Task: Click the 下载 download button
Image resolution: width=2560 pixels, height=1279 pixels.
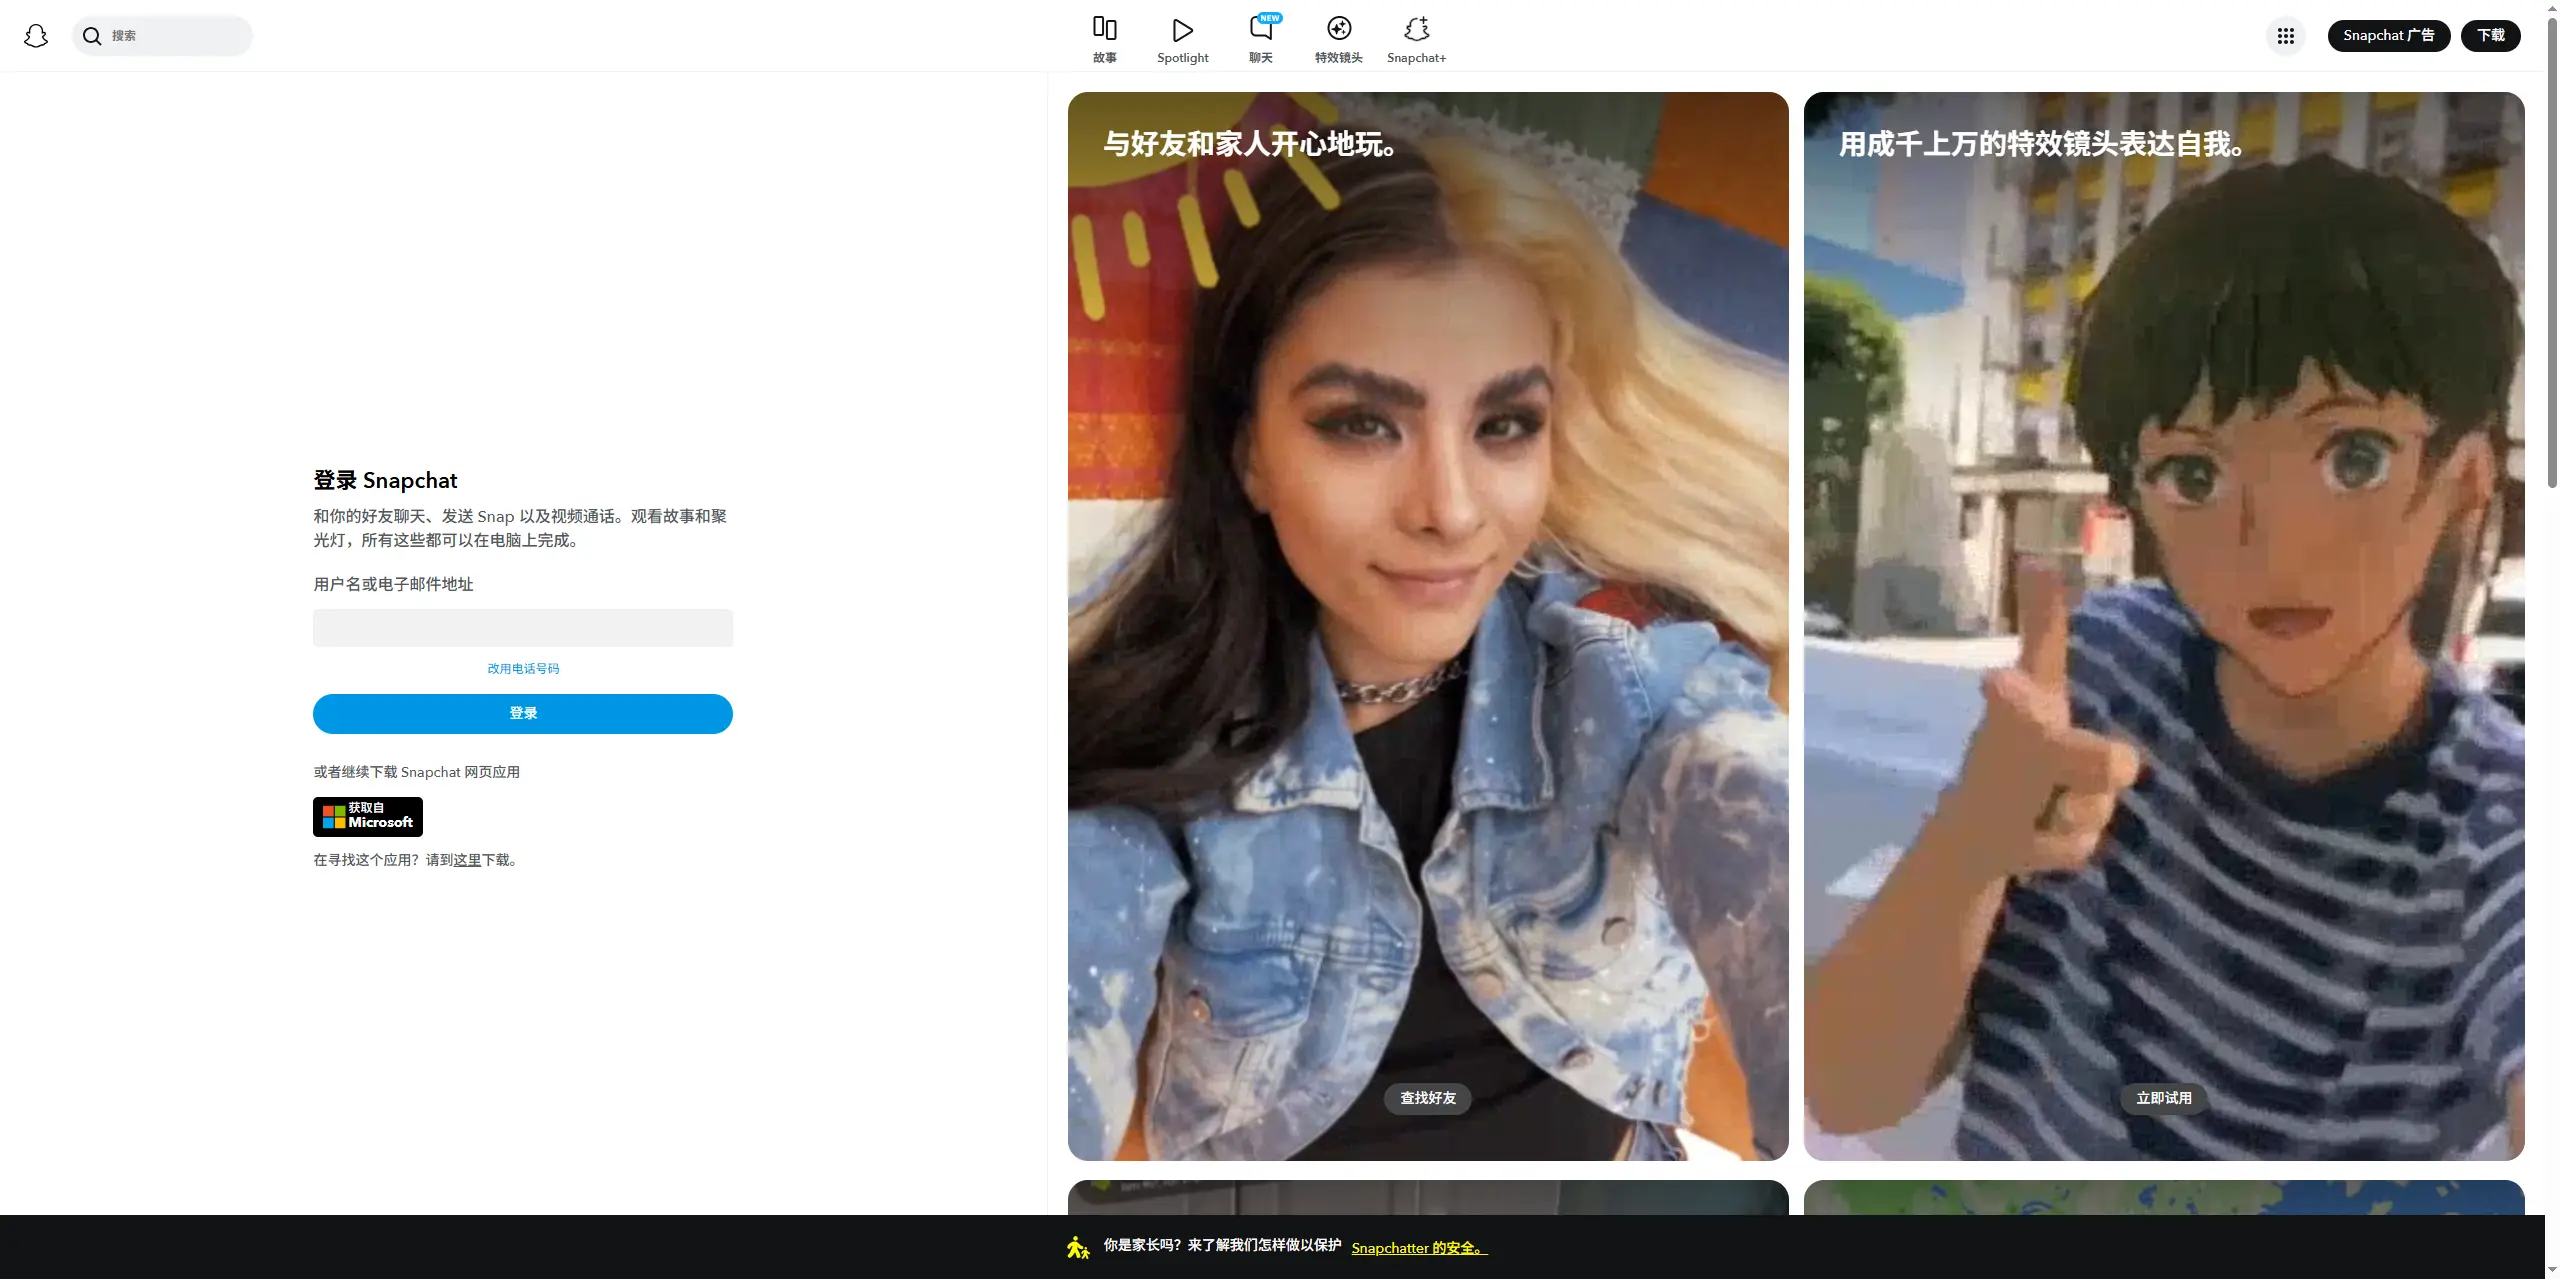Action: (2490, 35)
